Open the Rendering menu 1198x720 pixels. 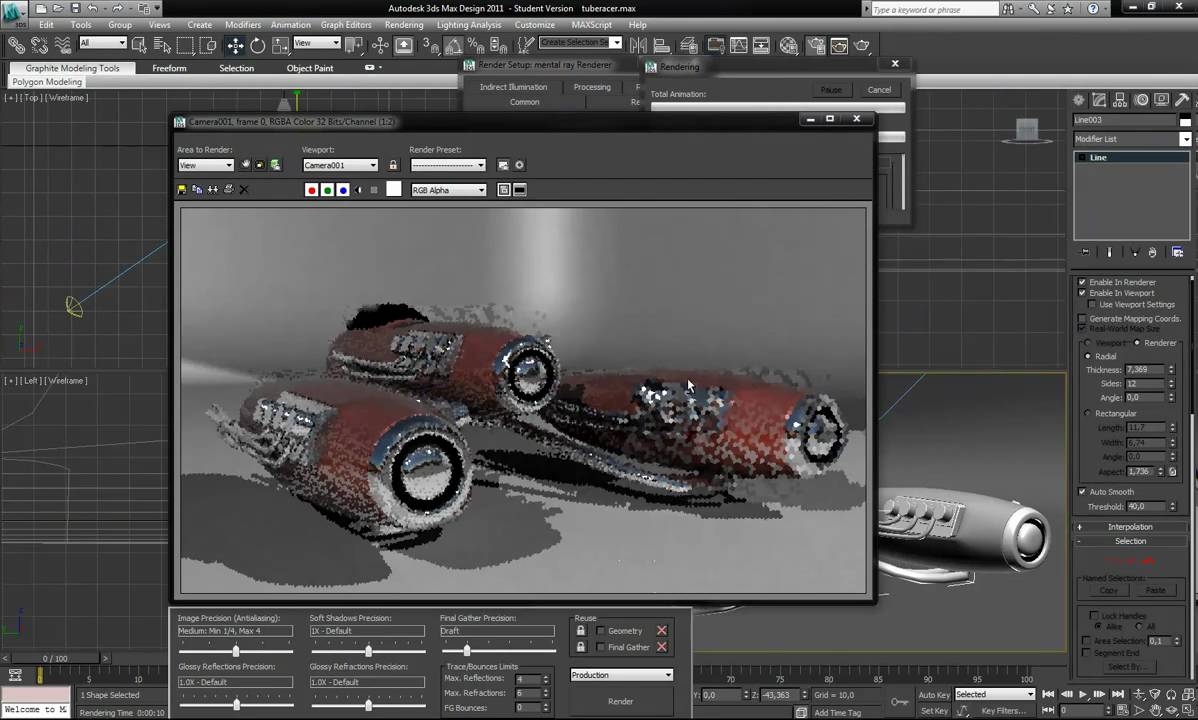404,24
